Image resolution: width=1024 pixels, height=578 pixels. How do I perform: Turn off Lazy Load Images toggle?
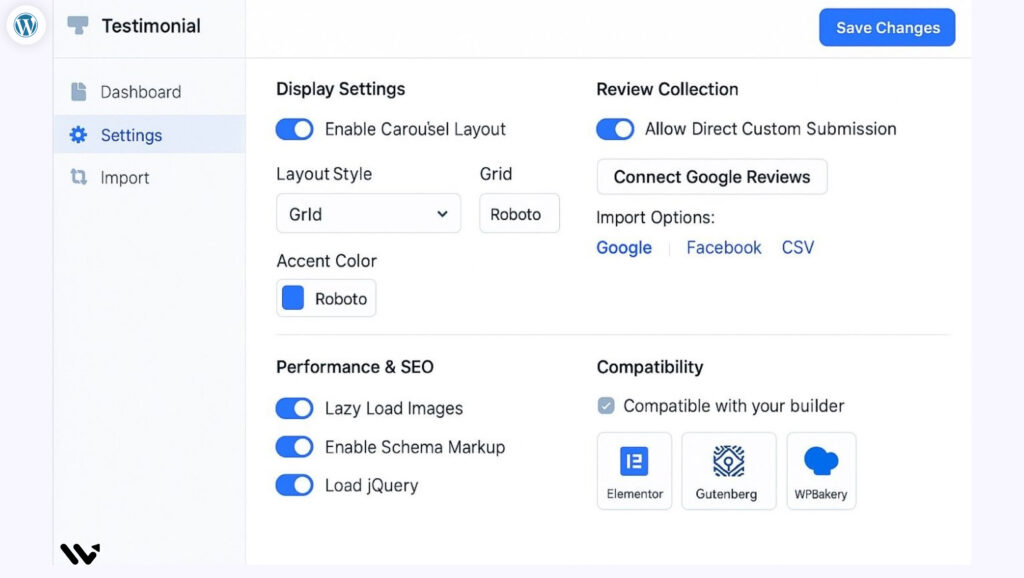click(295, 408)
